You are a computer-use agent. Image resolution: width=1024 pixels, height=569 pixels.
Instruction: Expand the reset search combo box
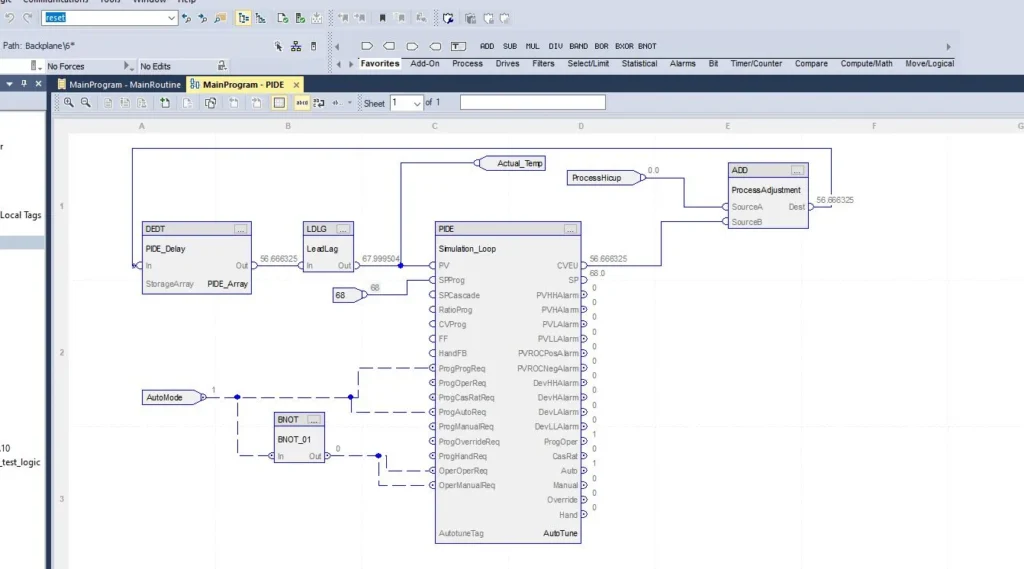[171, 18]
